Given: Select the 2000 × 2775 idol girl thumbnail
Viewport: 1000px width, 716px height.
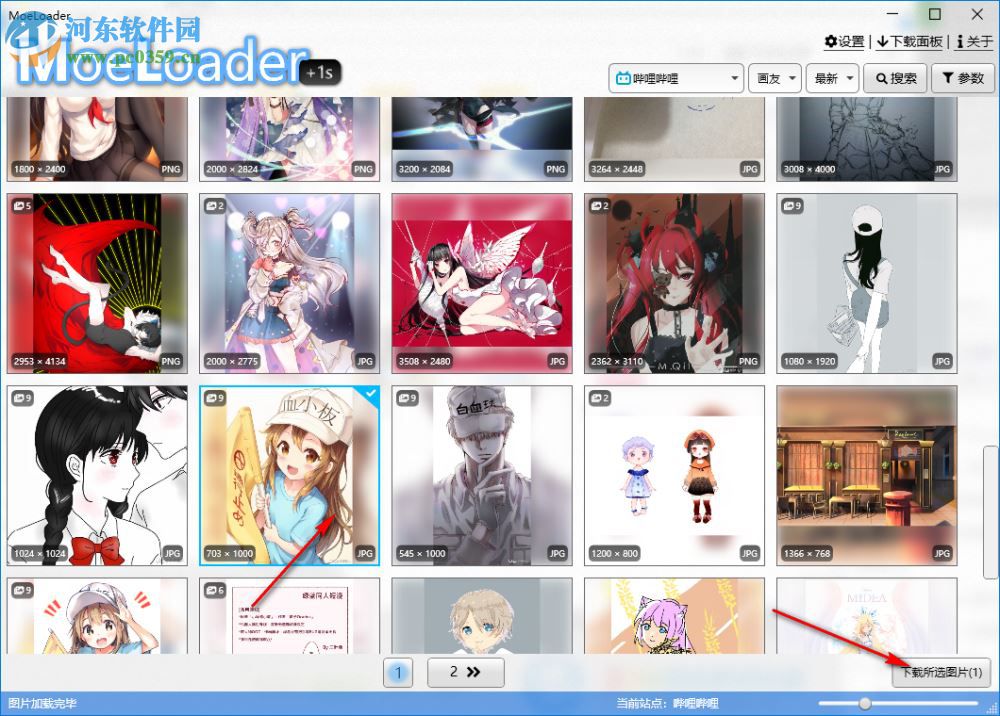Looking at the screenshot, I should (290, 284).
